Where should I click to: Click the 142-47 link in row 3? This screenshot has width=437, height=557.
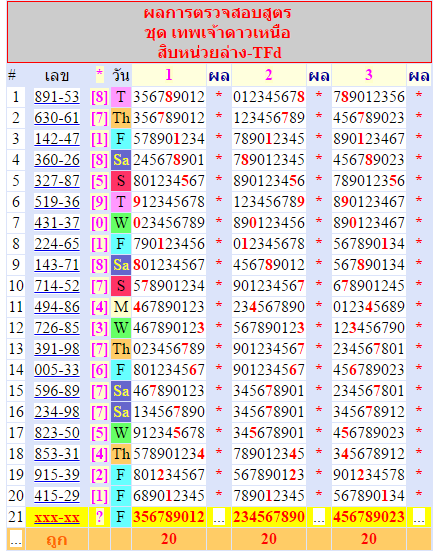(57, 139)
